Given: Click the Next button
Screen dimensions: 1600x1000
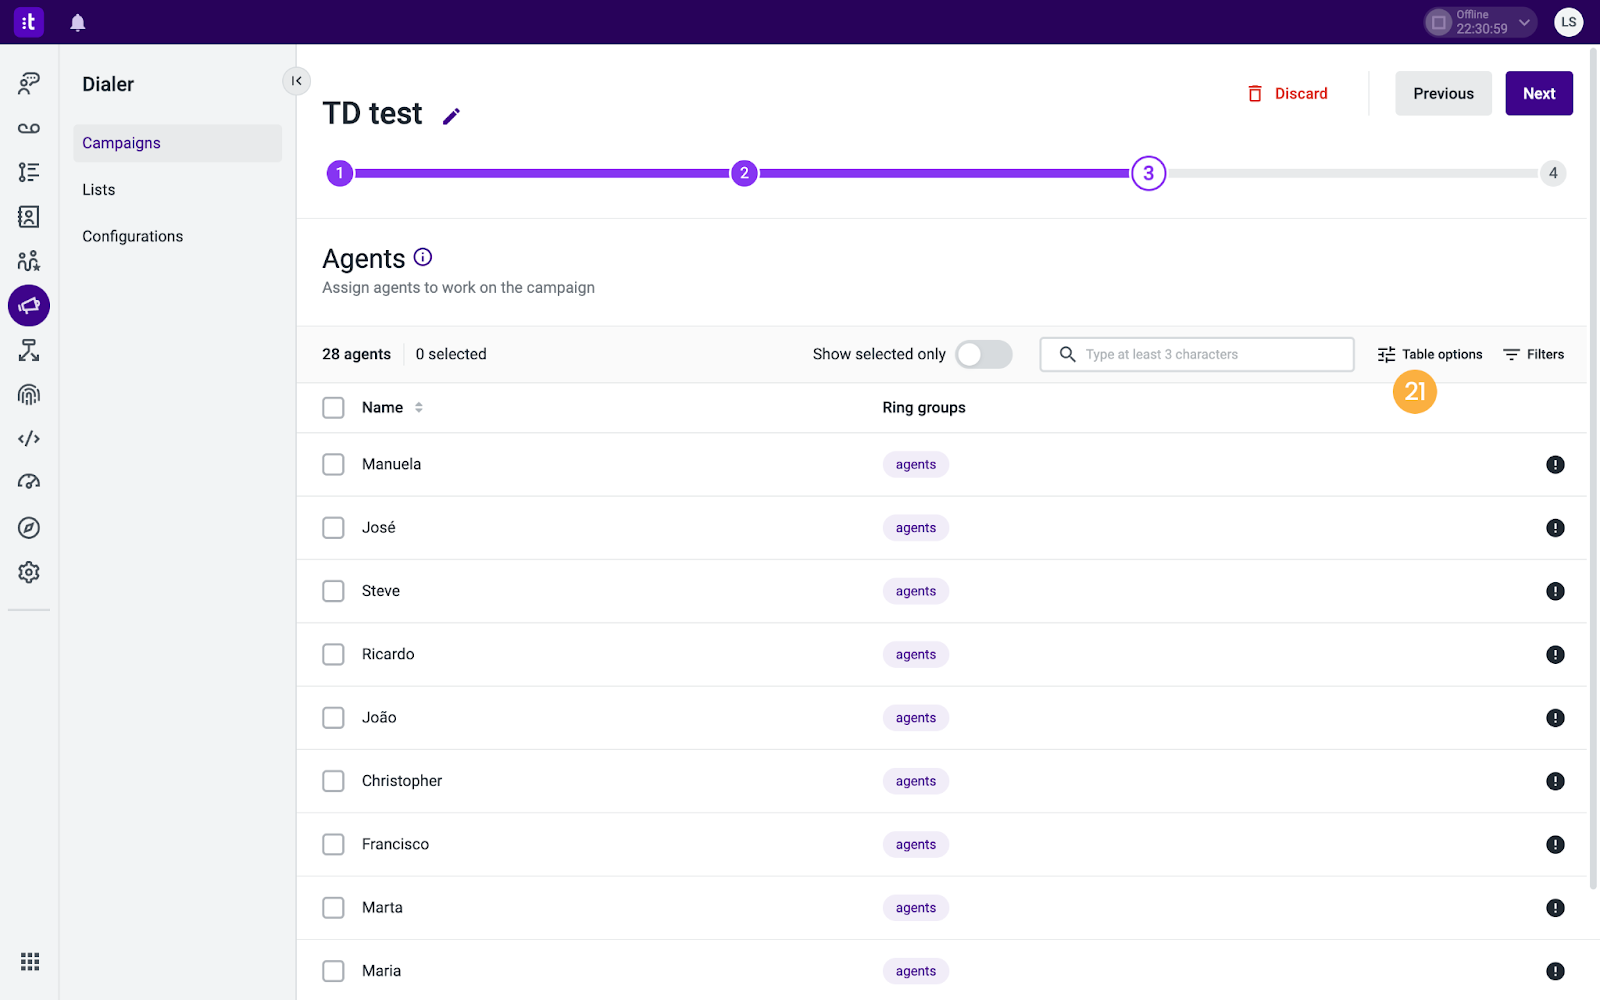Looking at the screenshot, I should [x=1538, y=93].
